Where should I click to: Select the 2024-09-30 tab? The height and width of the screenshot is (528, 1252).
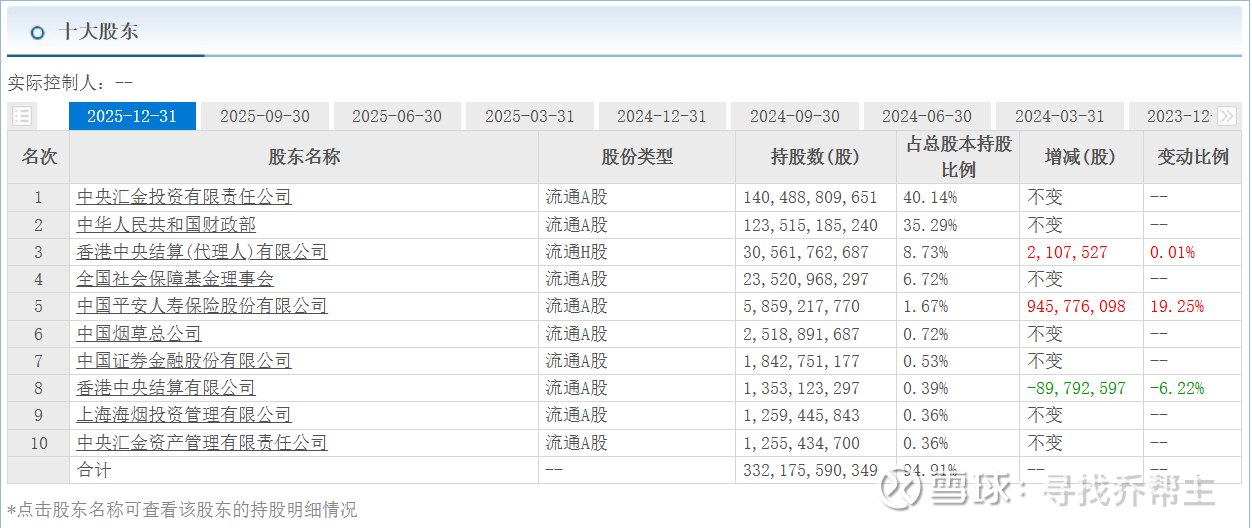(795, 116)
